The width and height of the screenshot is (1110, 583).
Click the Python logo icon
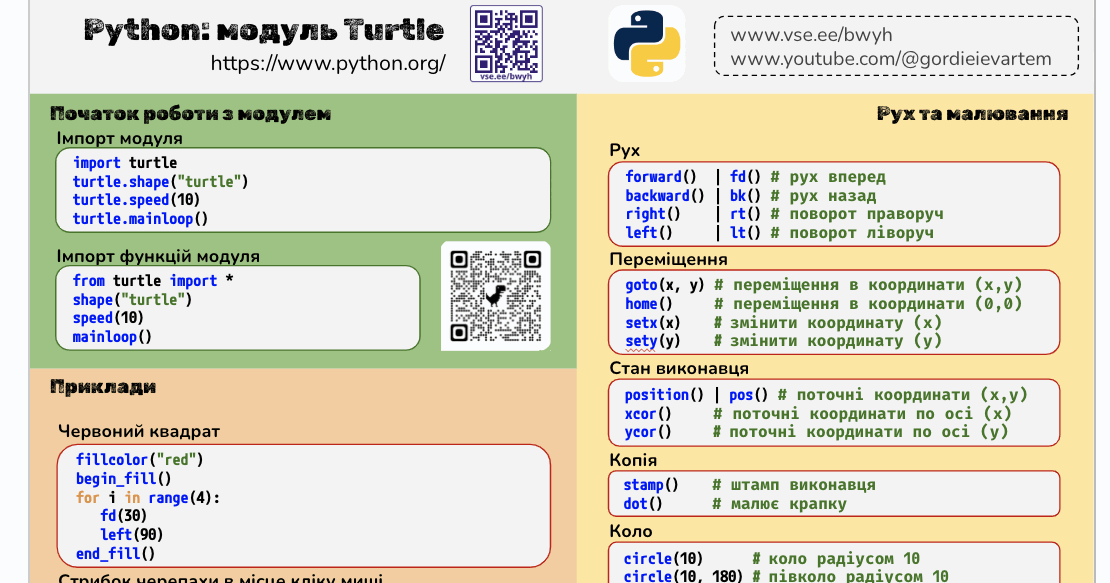tap(645, 45)
